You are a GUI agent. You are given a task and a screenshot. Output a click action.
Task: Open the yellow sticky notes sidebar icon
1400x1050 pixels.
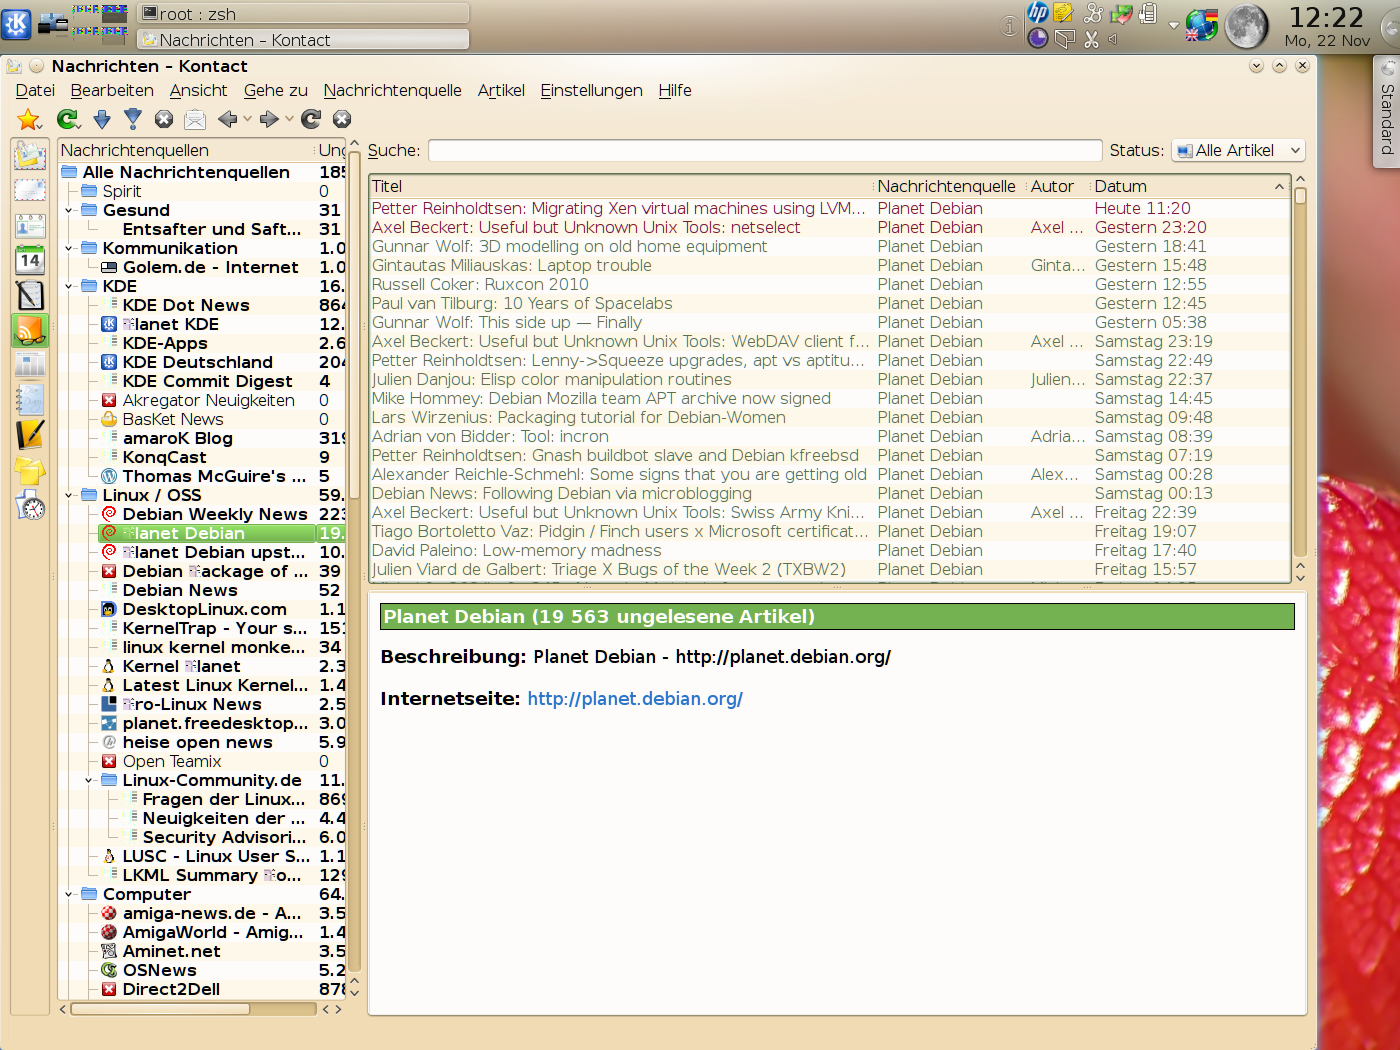[x=30, y=470]
